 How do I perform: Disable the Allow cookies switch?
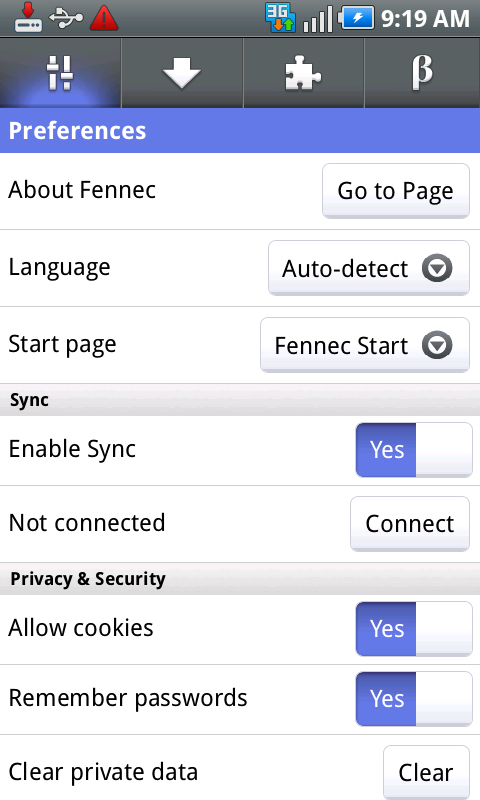click(x=414, y=629)
